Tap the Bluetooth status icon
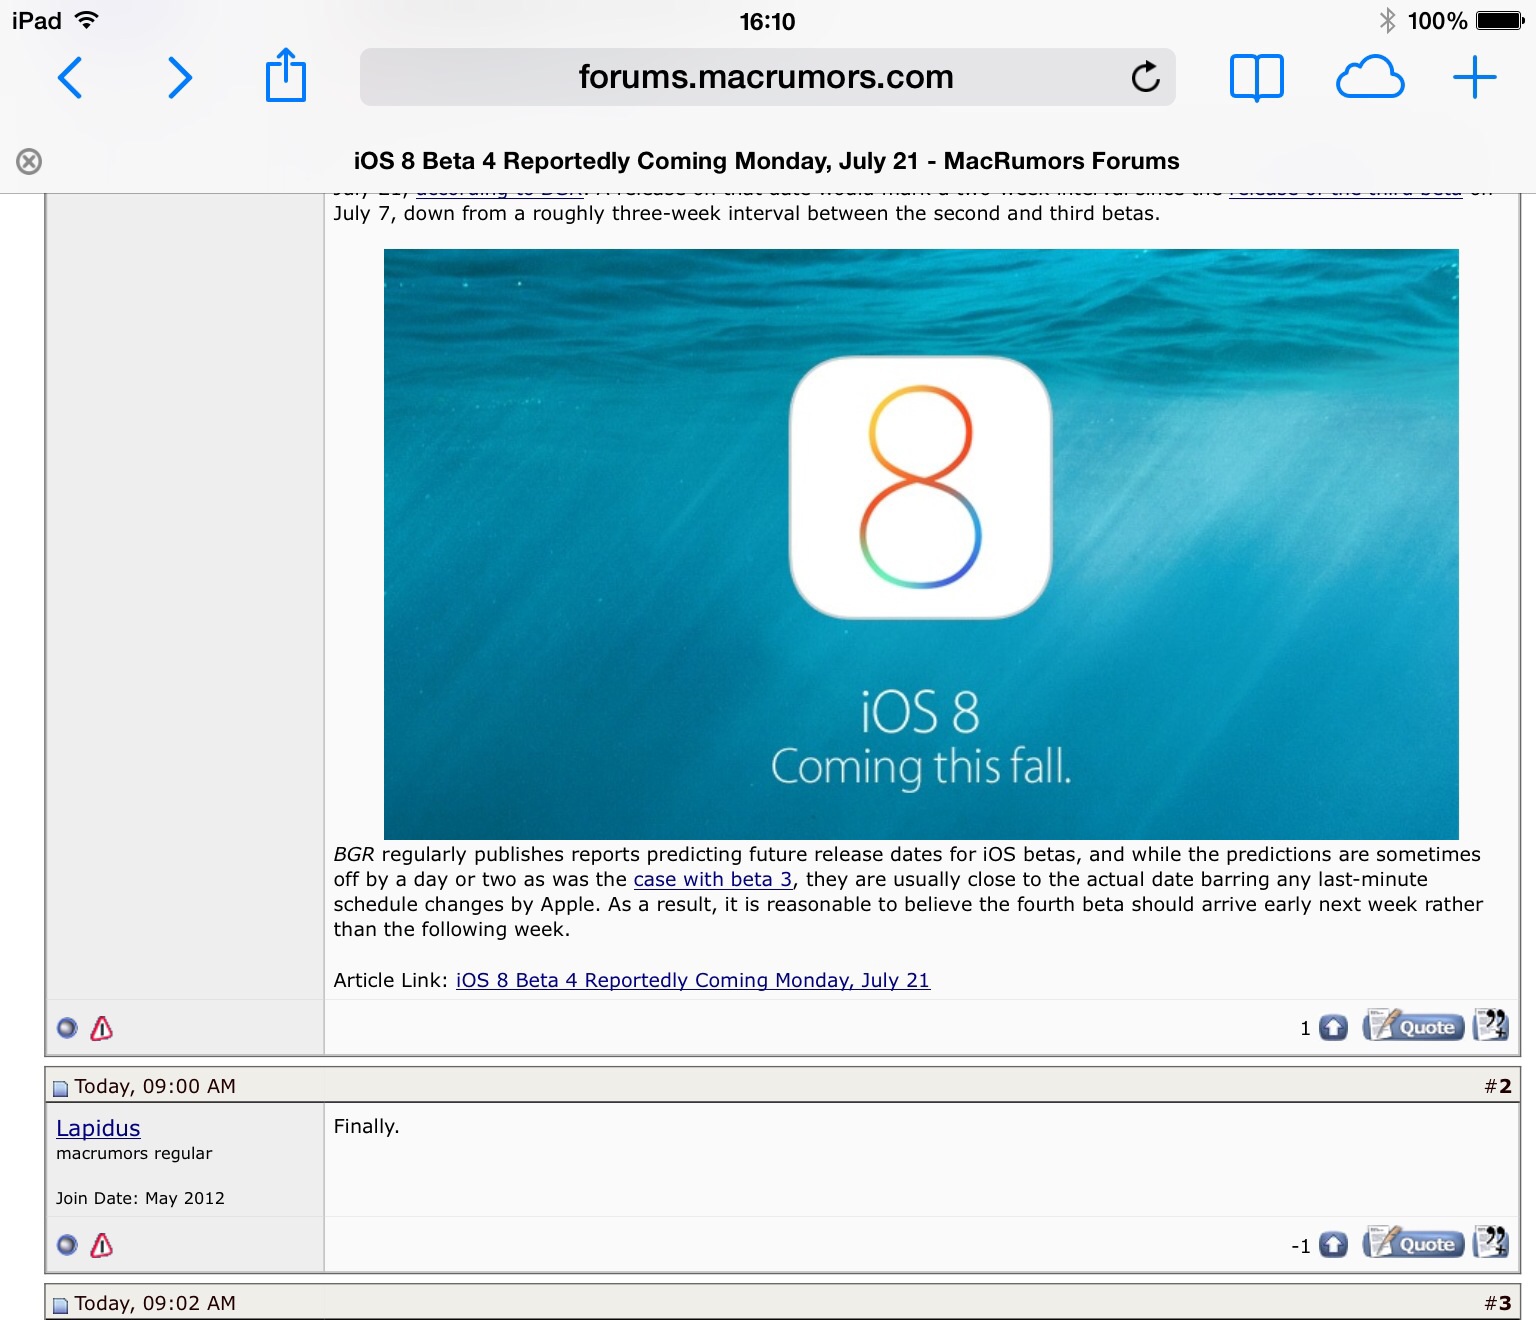Viewport: 1536px width, 1320px height. (x=1387, y=20)
